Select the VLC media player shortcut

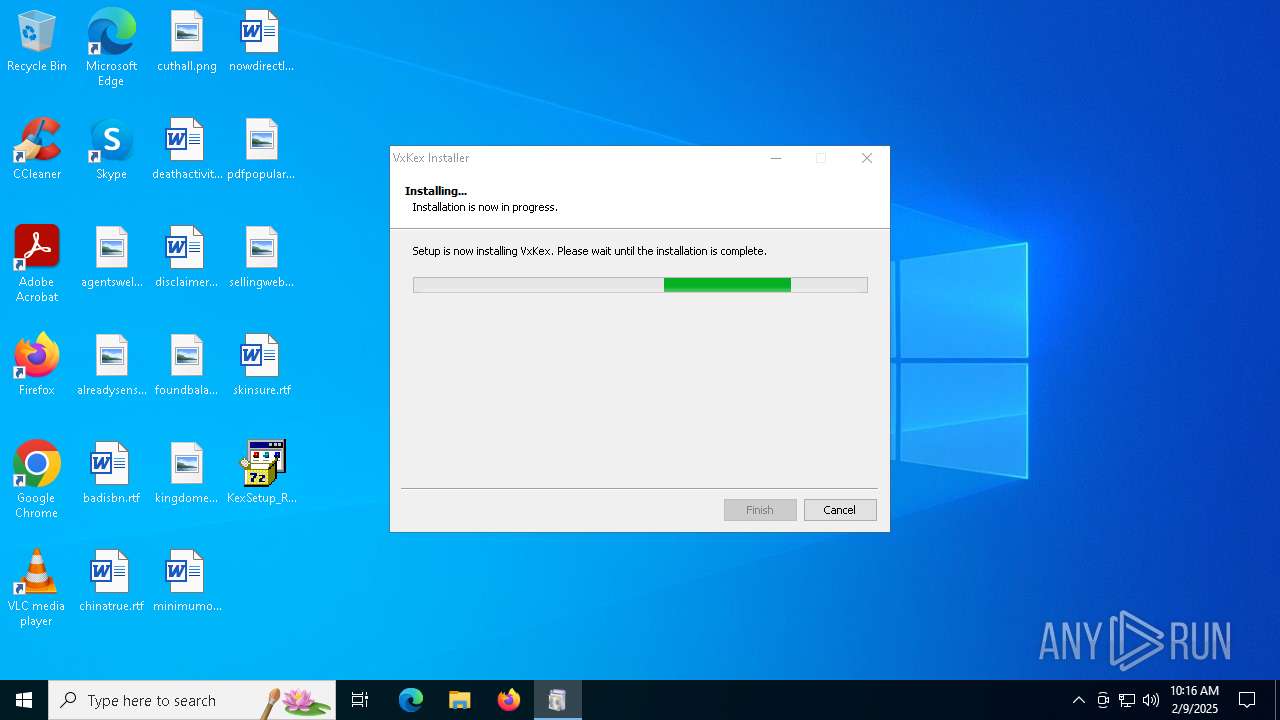pyautogui.click(x=37, y=588)
